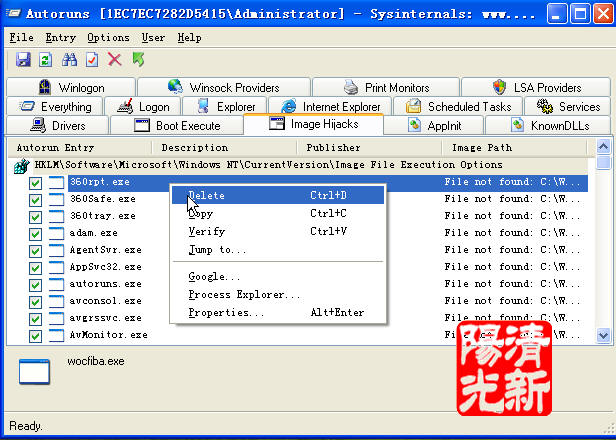Switch to the Logon tab
This screenshot has width=616, height=440.
tap(143, 106)
